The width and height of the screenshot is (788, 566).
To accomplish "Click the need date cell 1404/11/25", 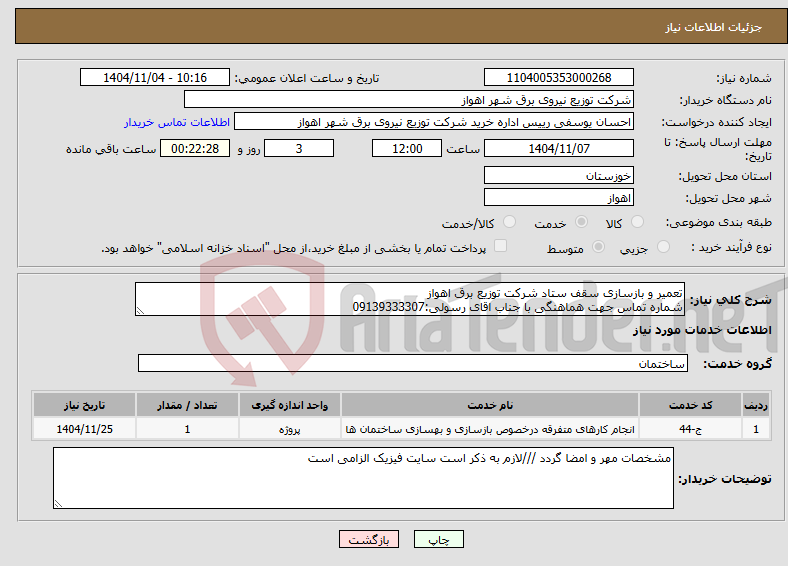I will click(x=84, y=429).
